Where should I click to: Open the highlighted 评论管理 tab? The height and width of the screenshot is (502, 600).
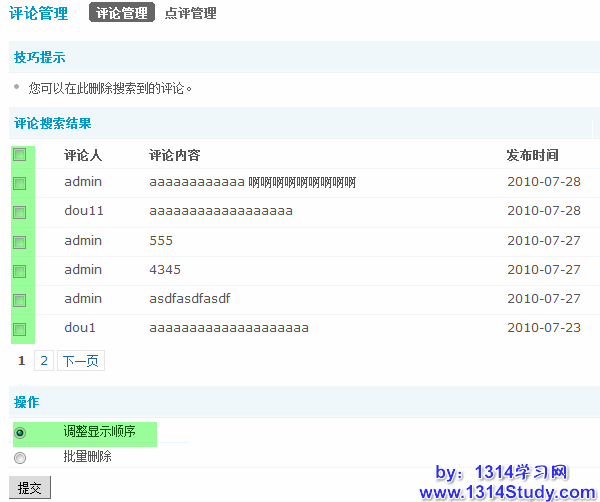point(121,14)
